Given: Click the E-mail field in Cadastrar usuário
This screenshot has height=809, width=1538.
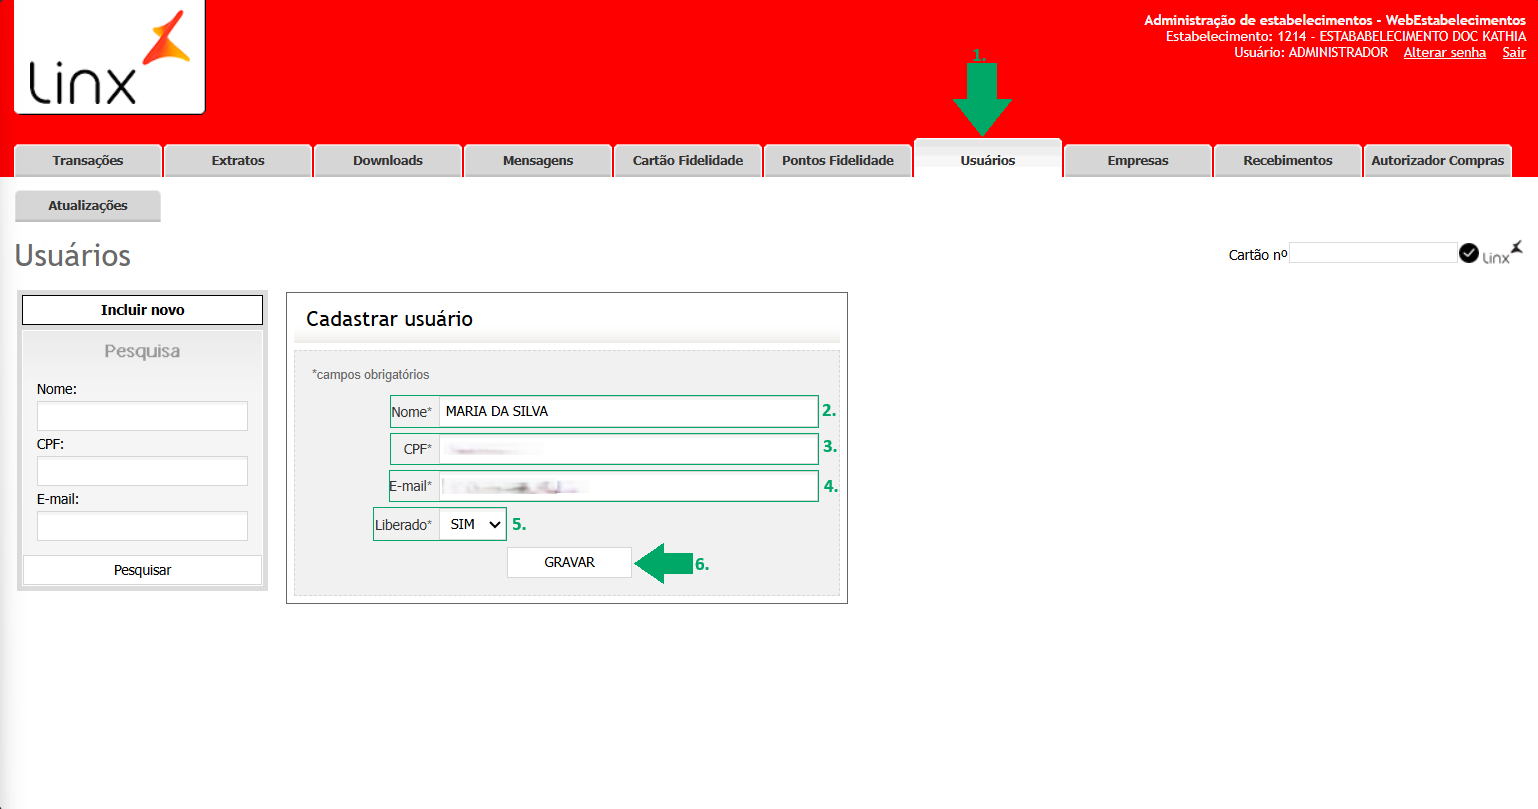Looking at the screenshot, I should pos(628,486).
